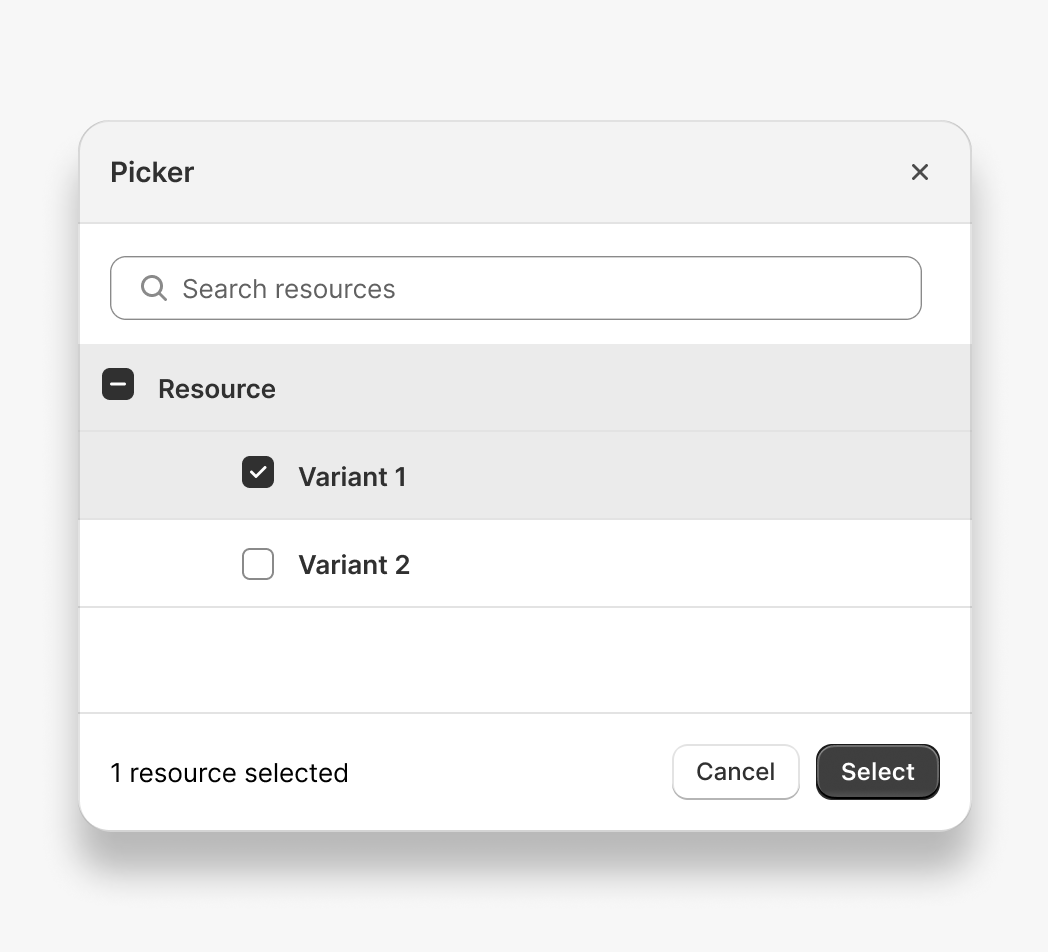
Task: Click the checkmark icon on Variant 1
Action: point(258,472)
